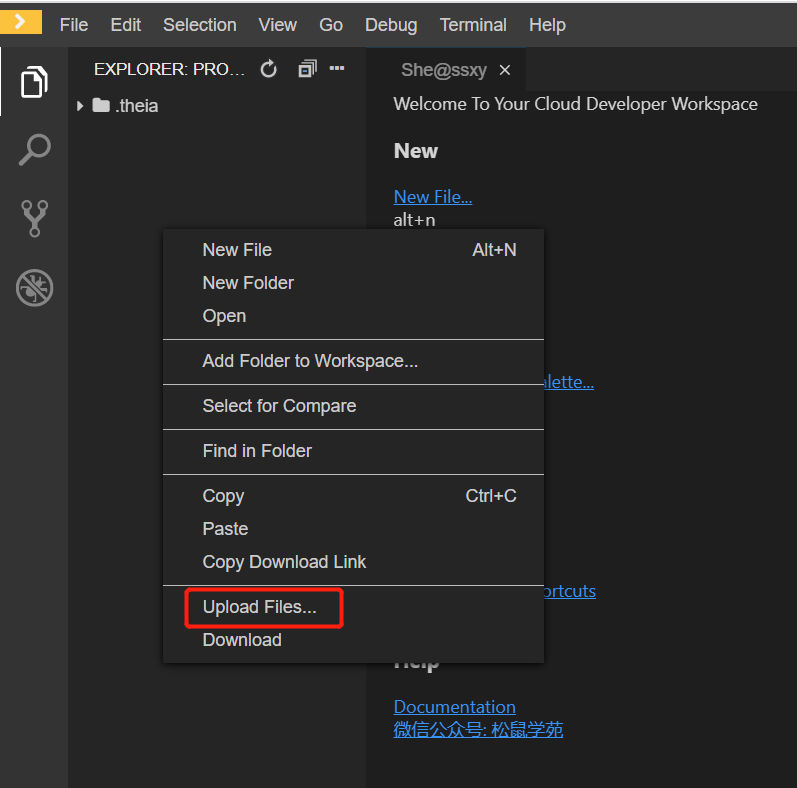Viewport: 797px width, 788px height.
Task: Select Paste in the context menu
Action: pyautogui.click(x=353, y=529)
